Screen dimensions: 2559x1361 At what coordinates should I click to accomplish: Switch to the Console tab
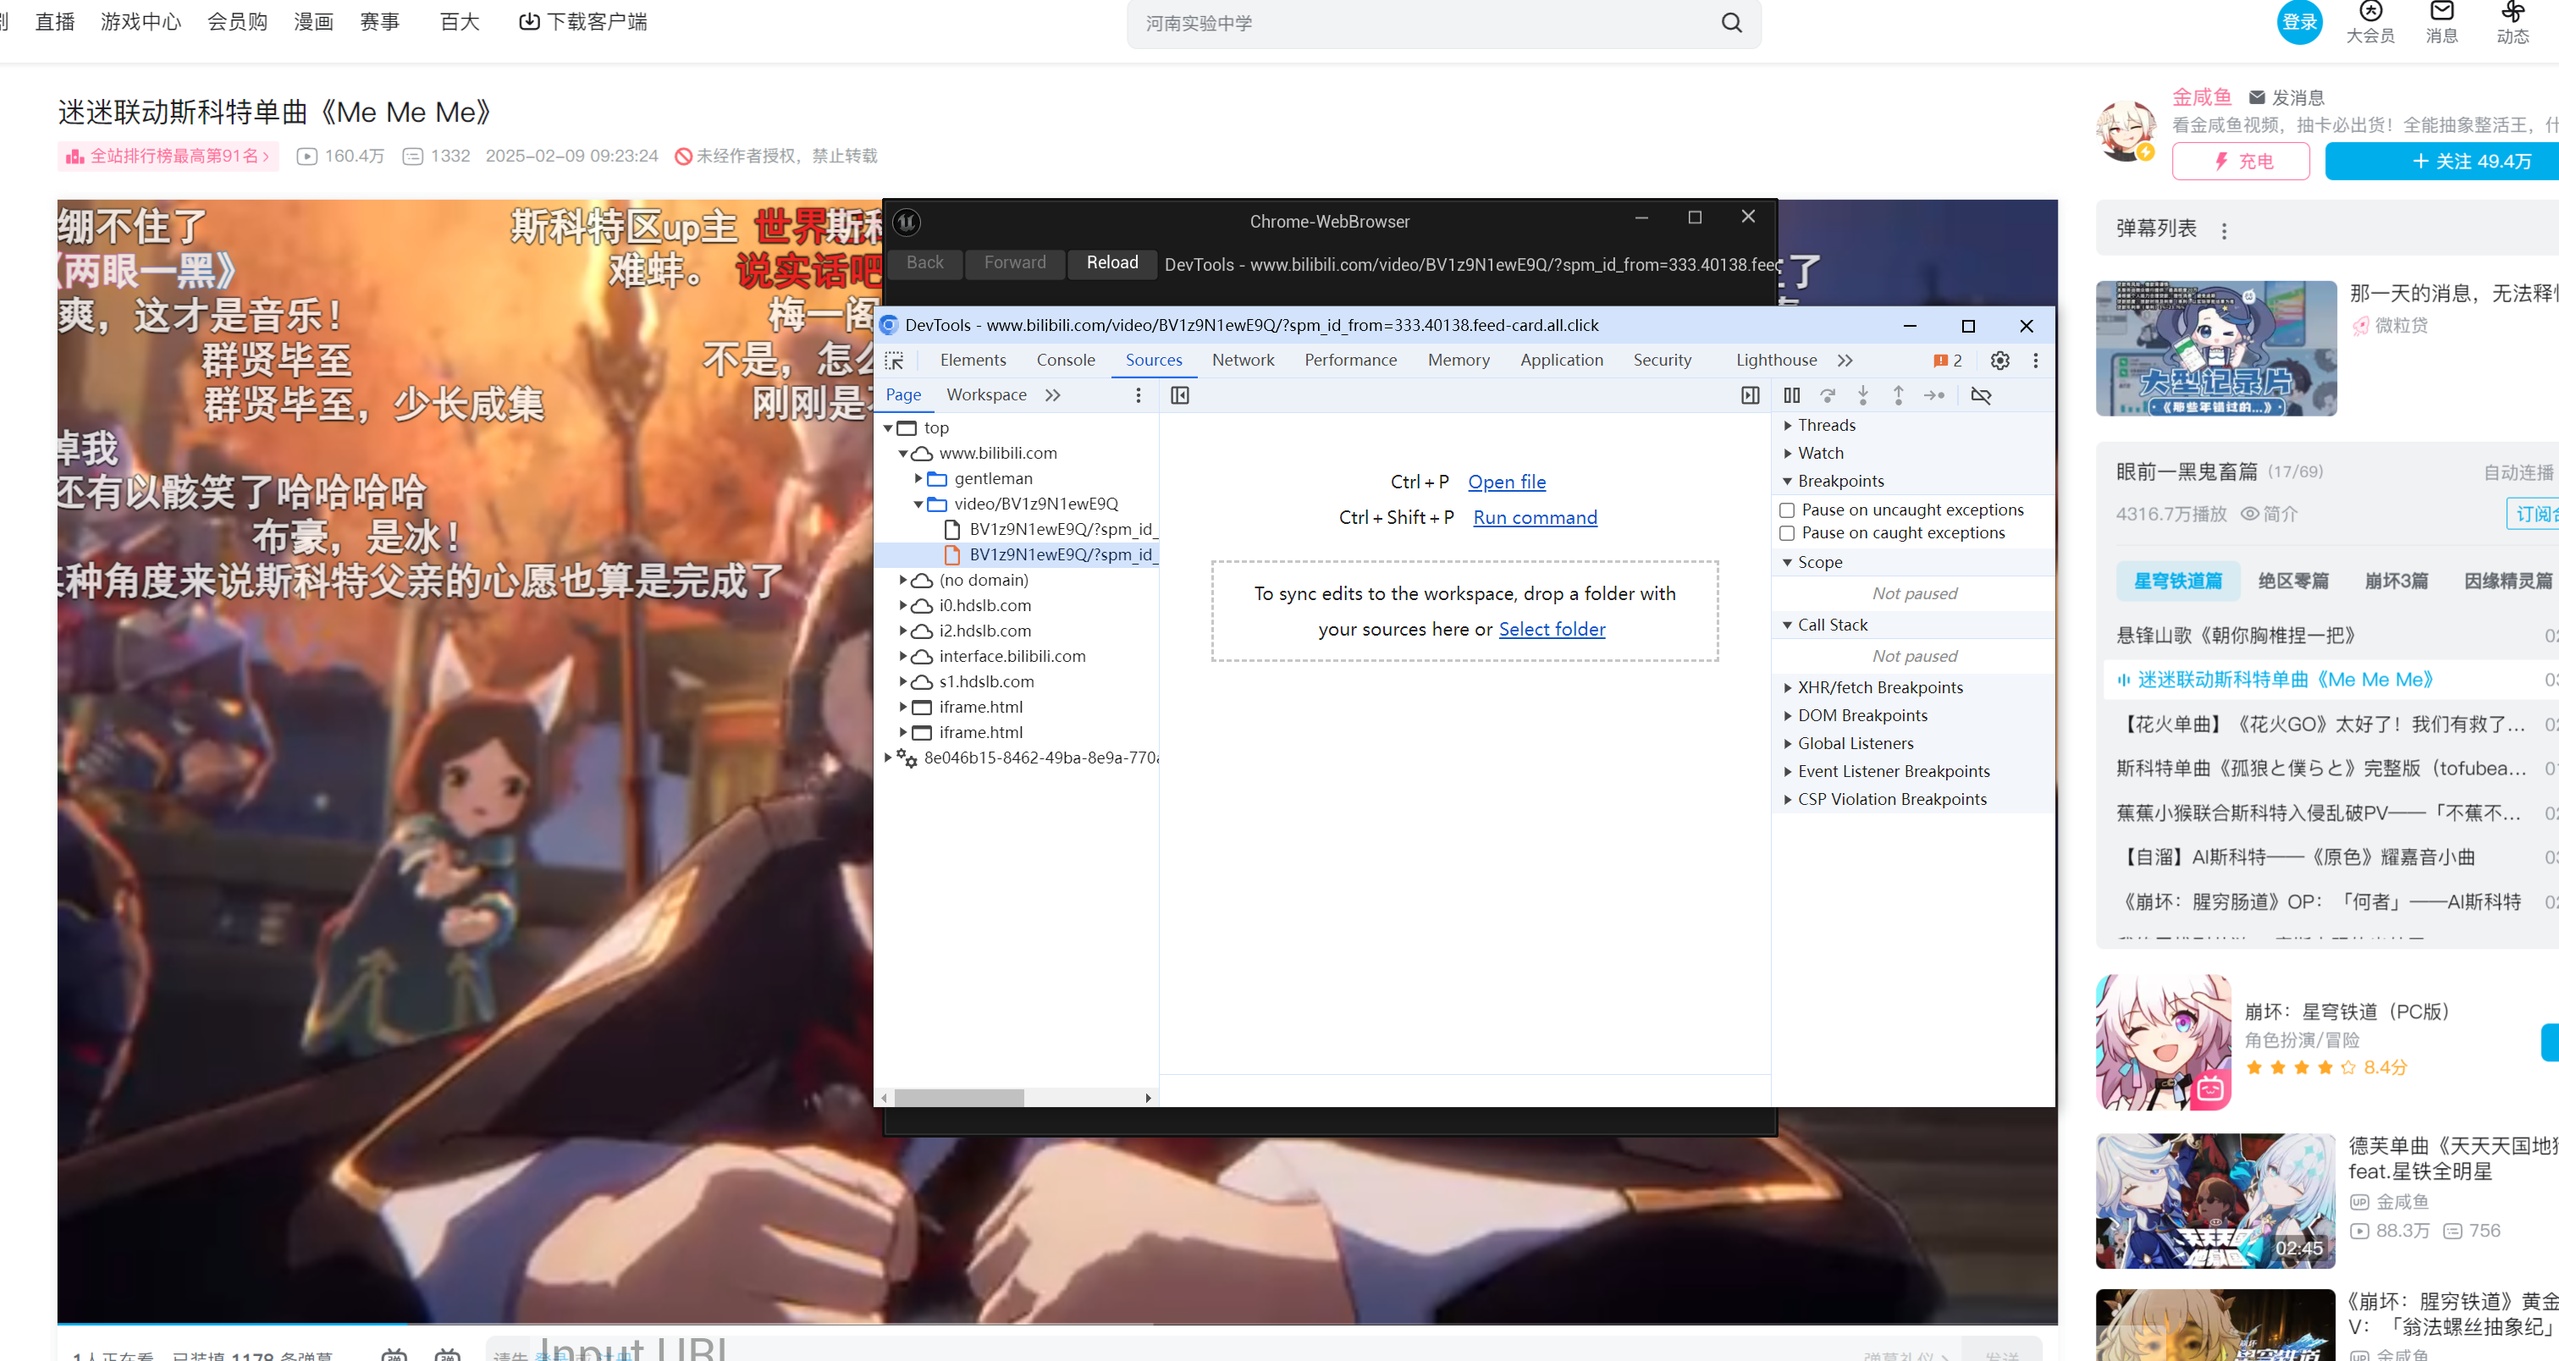1065,360
